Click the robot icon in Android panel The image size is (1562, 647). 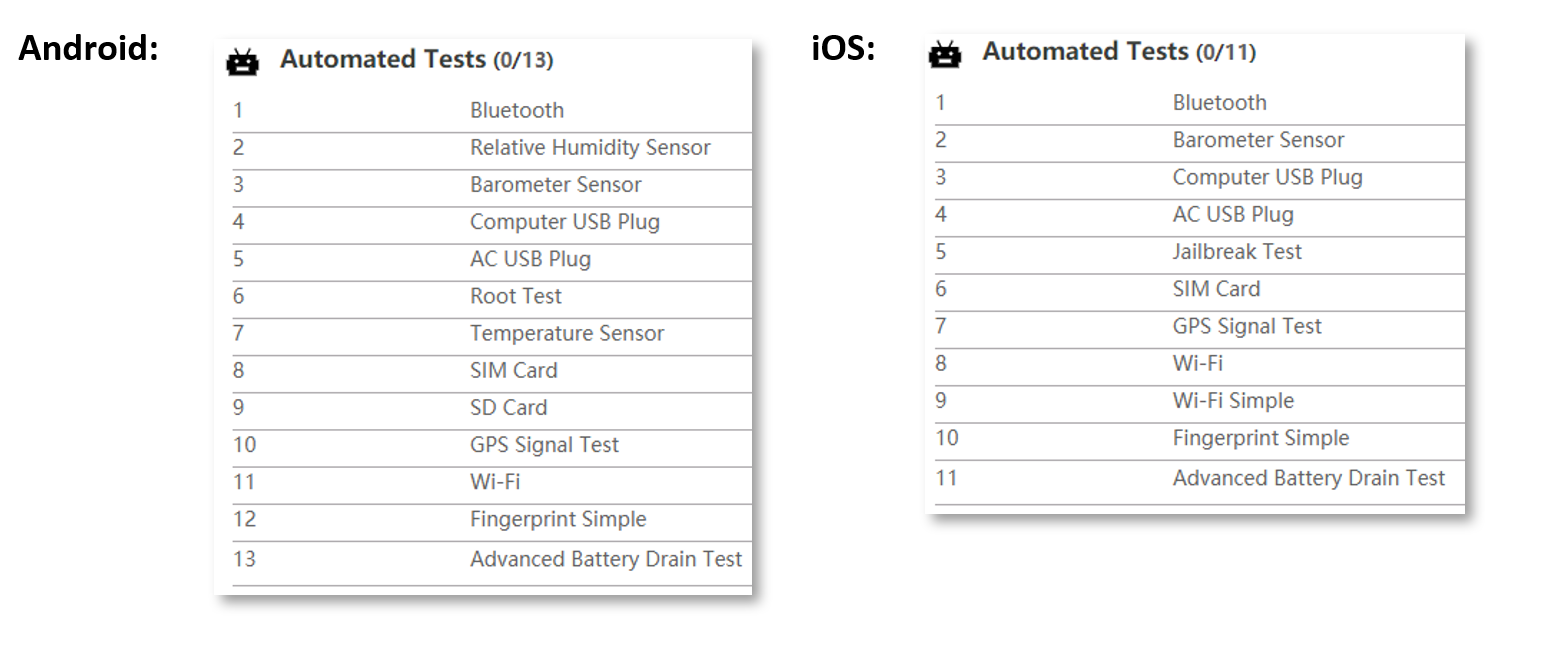coord(242,62)
